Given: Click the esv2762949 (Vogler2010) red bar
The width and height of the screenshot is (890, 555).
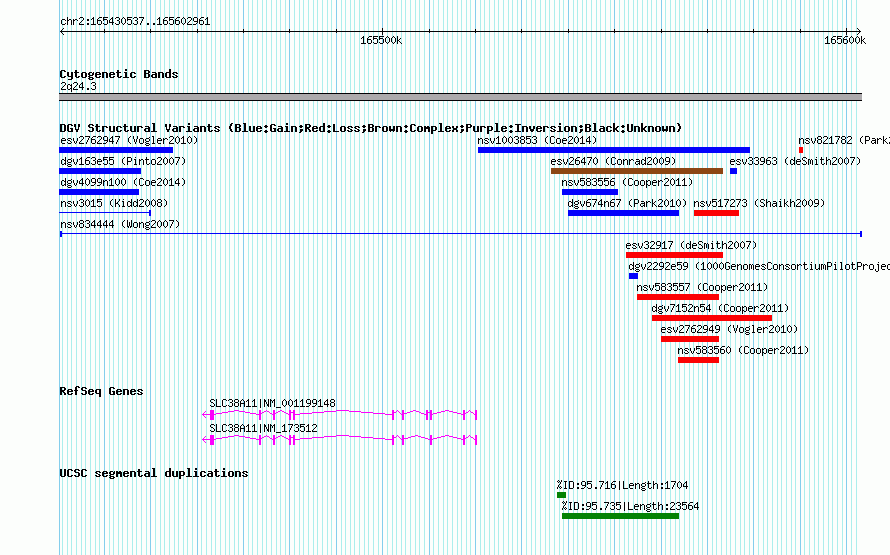Looking at the screenshot, I should coord(690,339).
